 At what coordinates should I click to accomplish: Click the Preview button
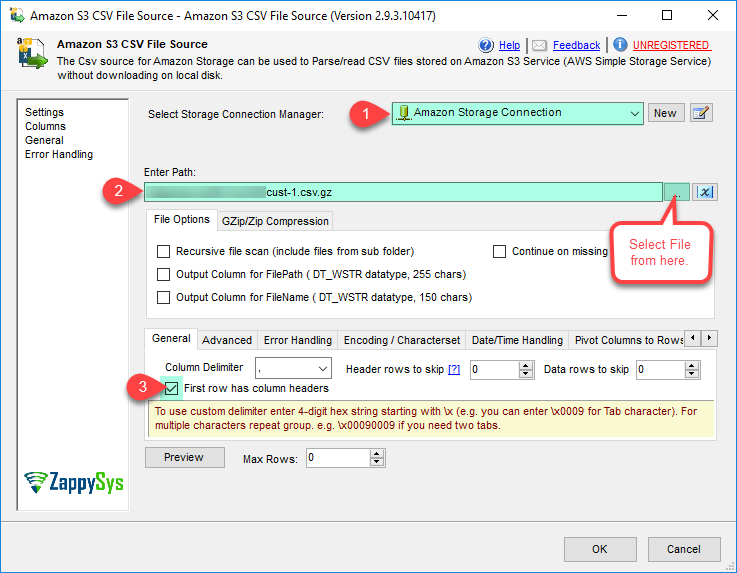[x=184, y=457]
